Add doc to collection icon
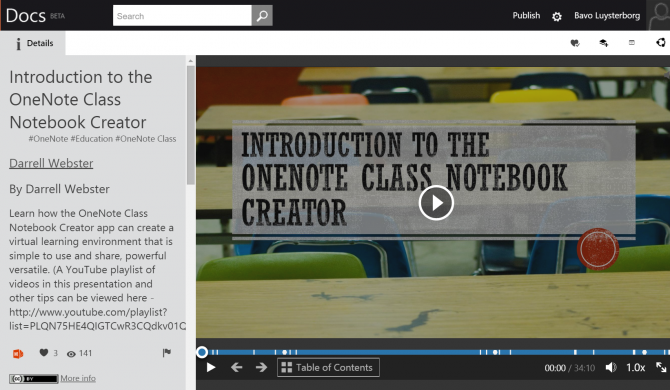This screenshot has height=390, width=670. 603,43
